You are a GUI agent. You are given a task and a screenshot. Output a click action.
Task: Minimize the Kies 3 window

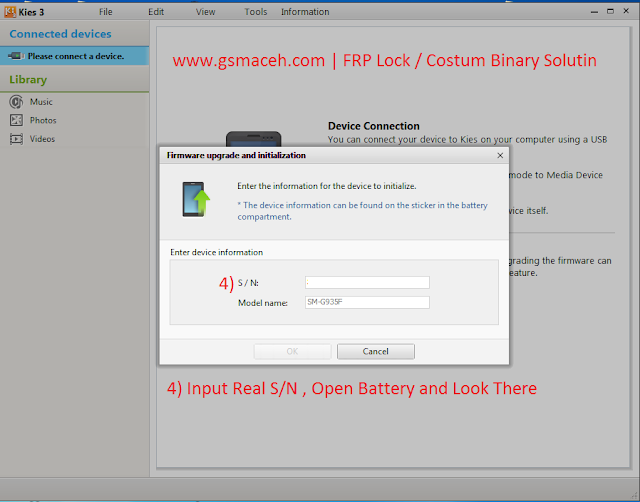coord(594,12)
